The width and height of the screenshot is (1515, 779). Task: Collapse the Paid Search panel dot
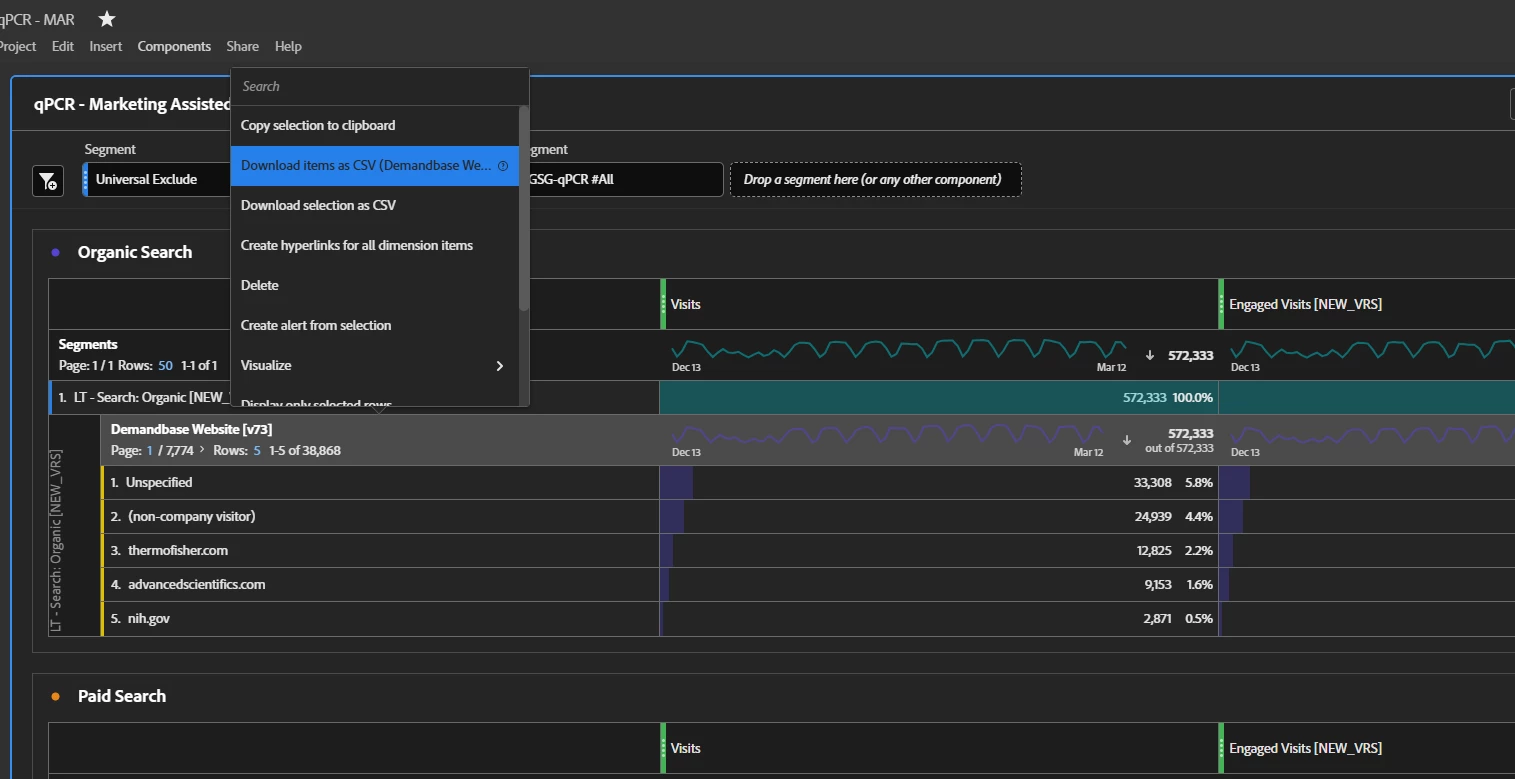56,696
